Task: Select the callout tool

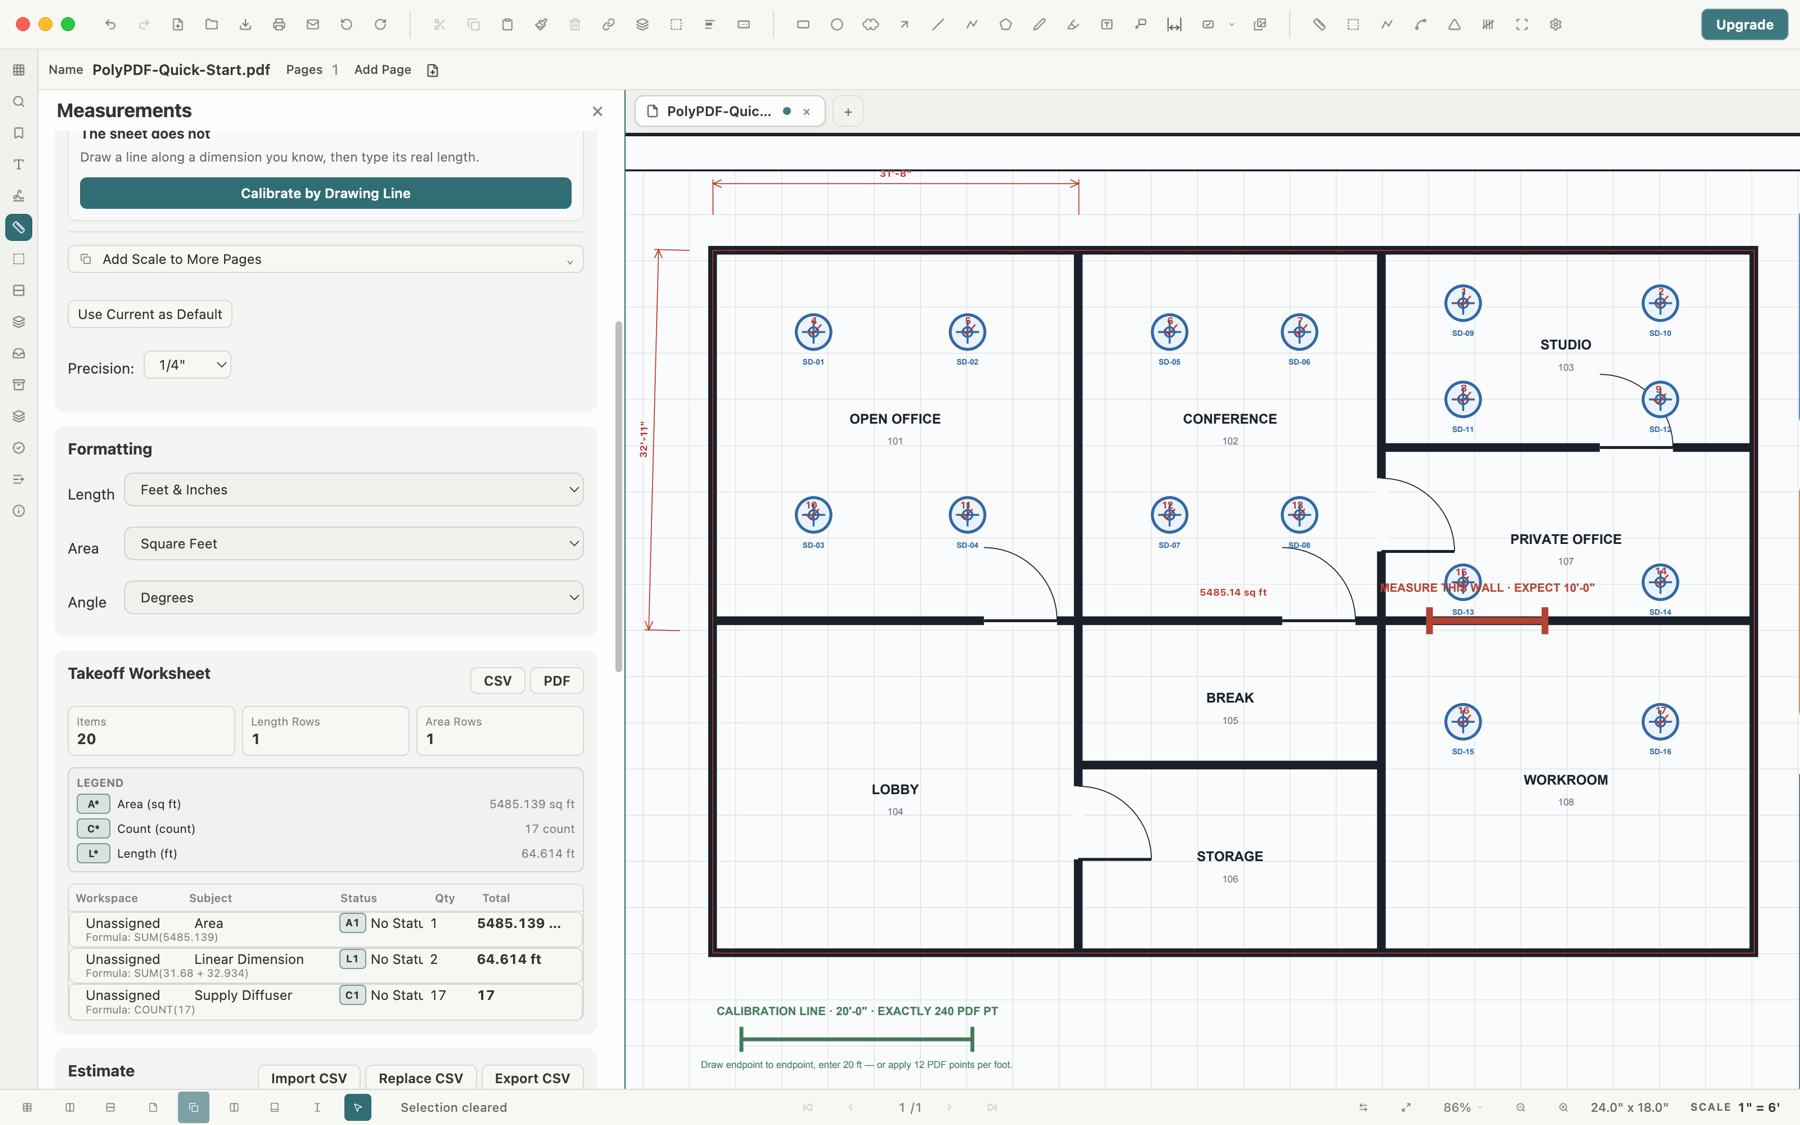Action: [x=1141, y=24]
